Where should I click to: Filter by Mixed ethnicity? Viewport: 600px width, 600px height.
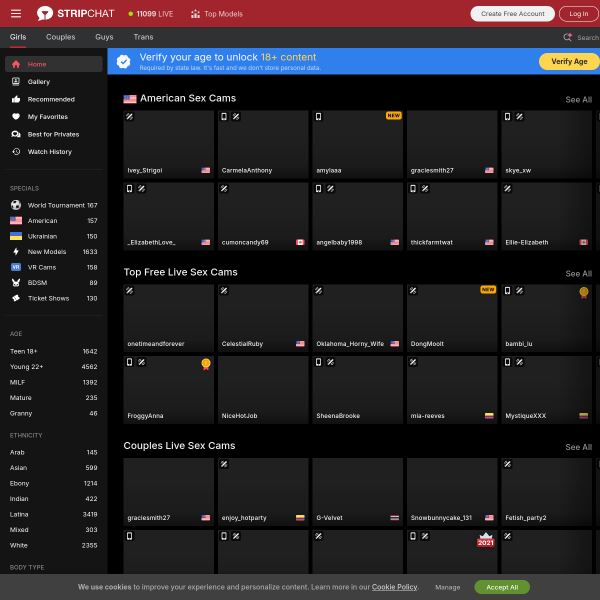point(54,530)
